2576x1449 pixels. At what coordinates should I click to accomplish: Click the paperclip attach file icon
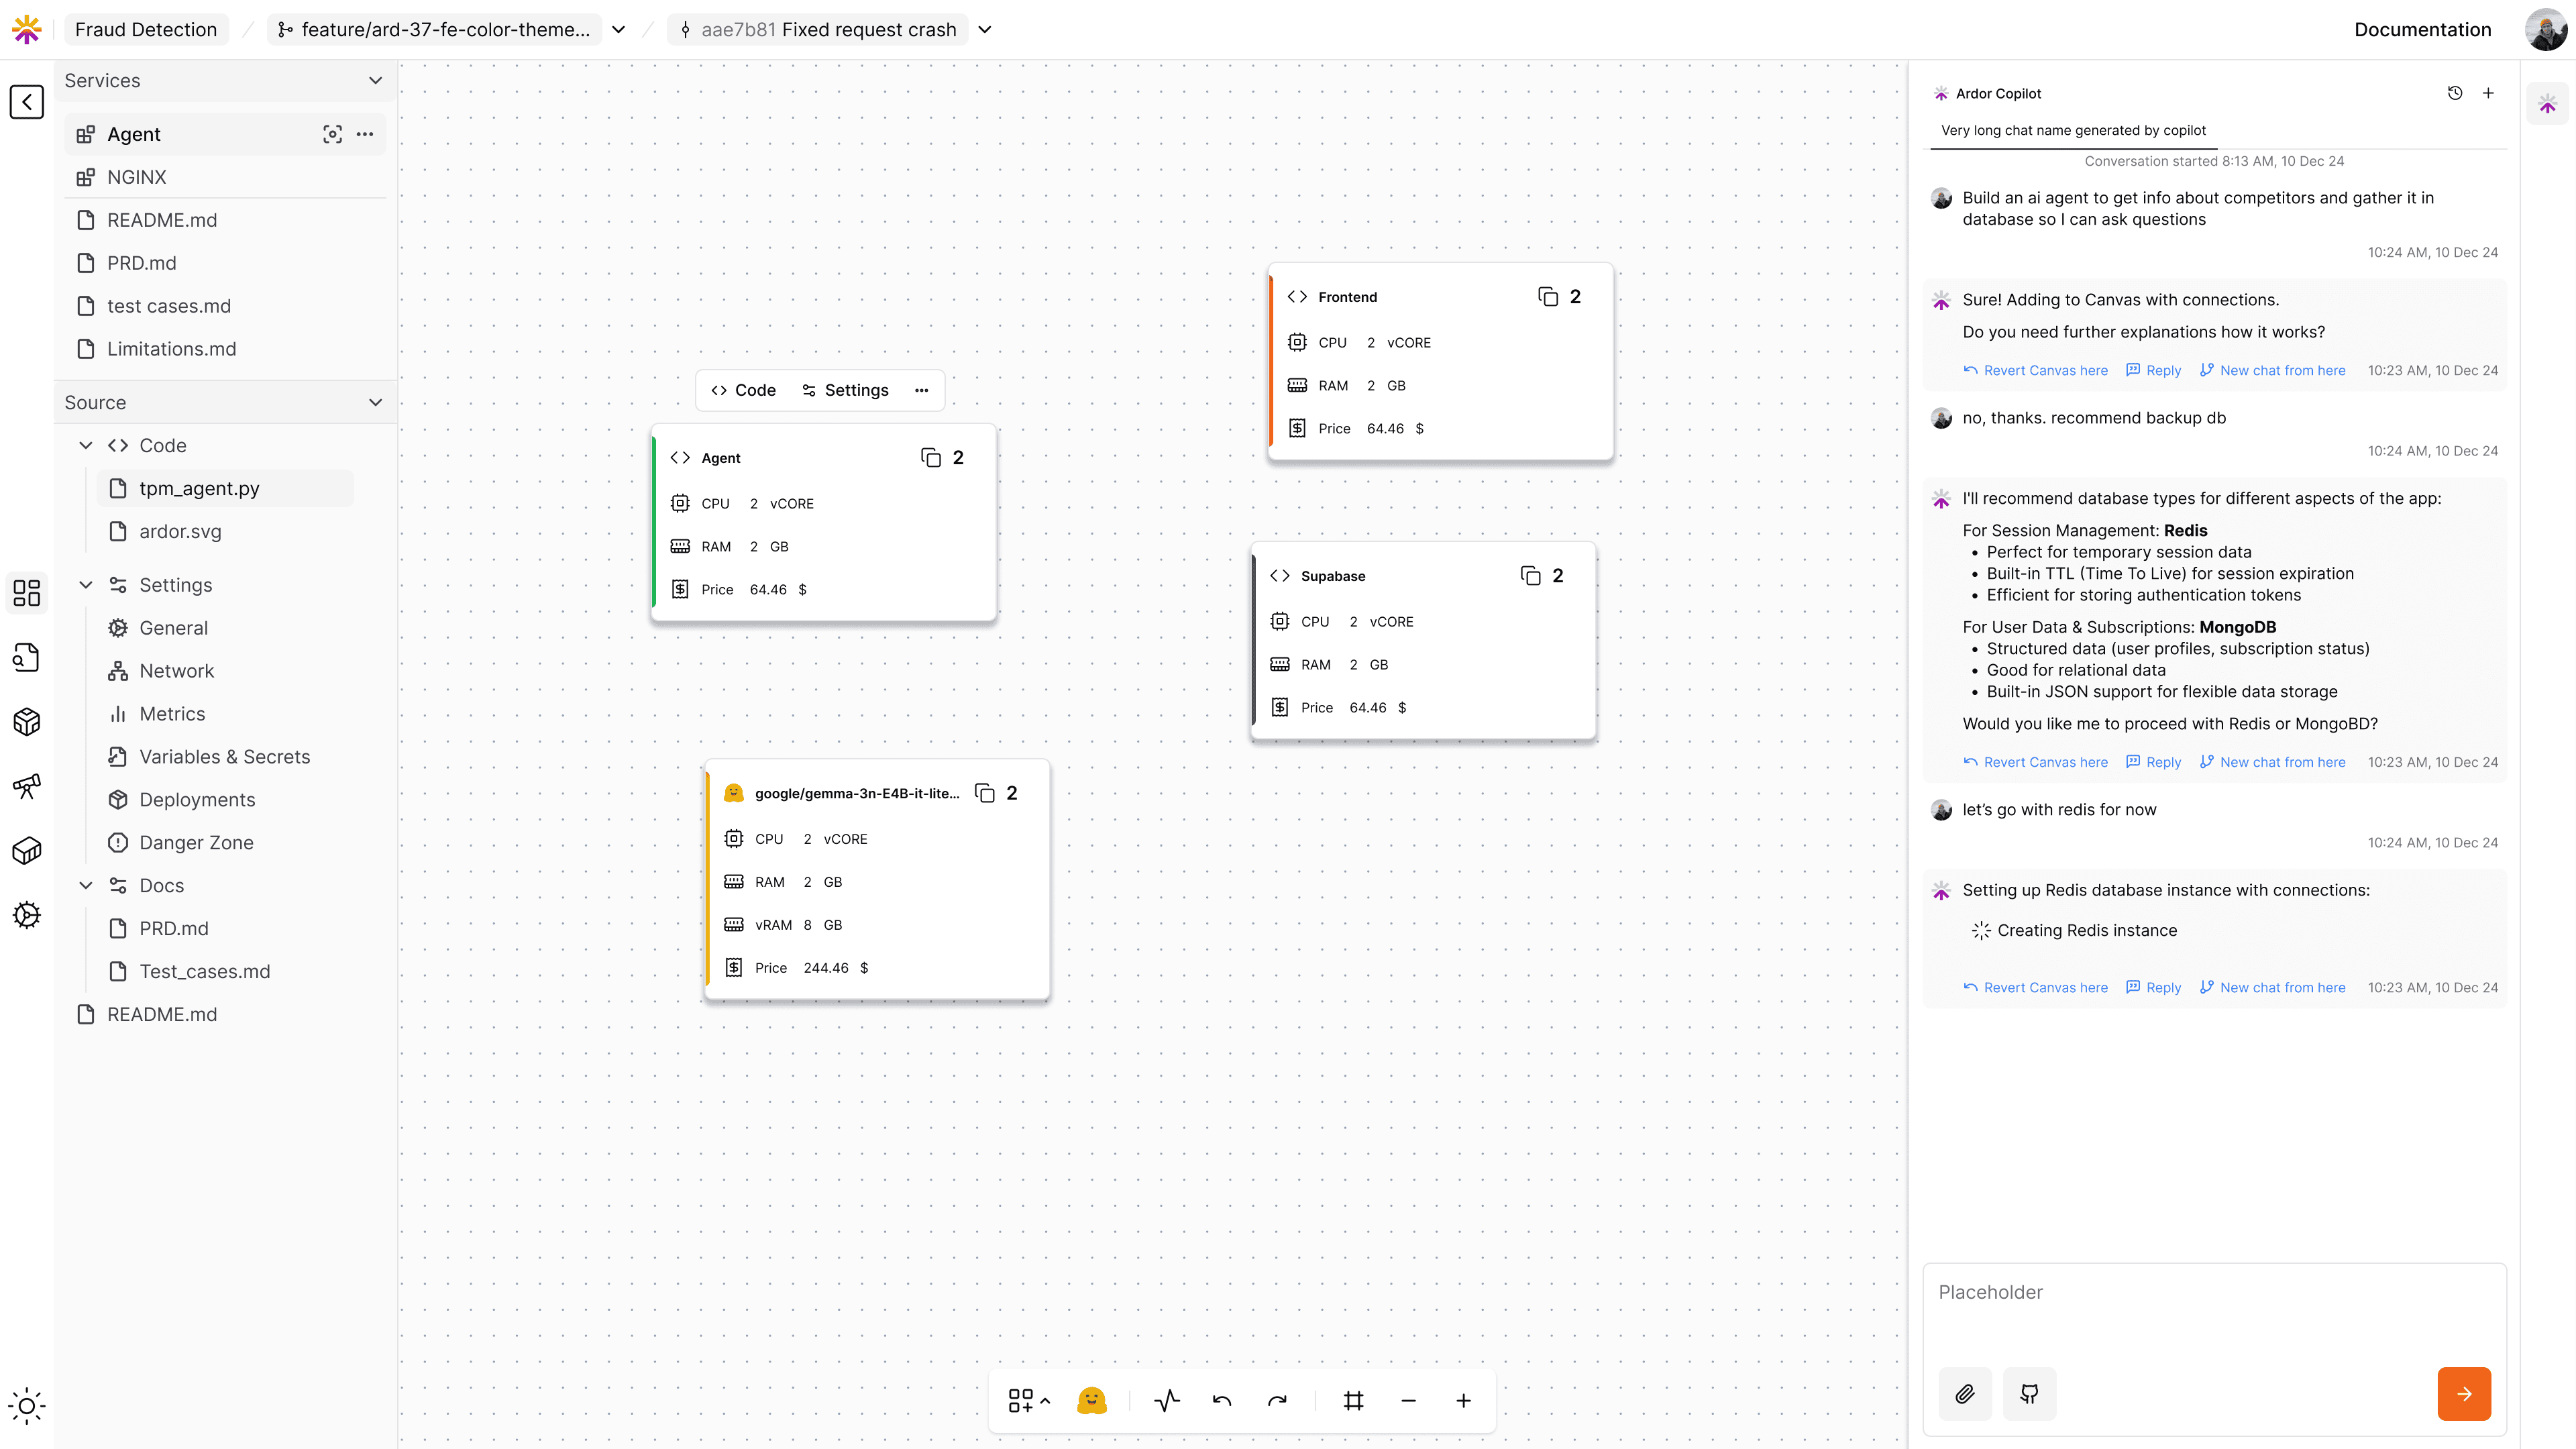(x=1965, y=1393)
